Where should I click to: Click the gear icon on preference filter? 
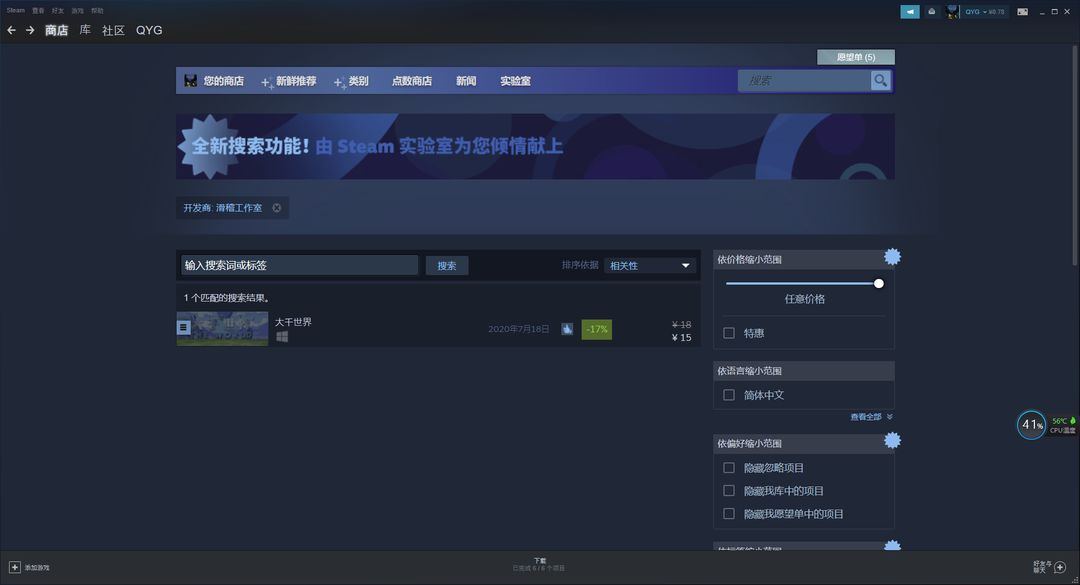892,440
